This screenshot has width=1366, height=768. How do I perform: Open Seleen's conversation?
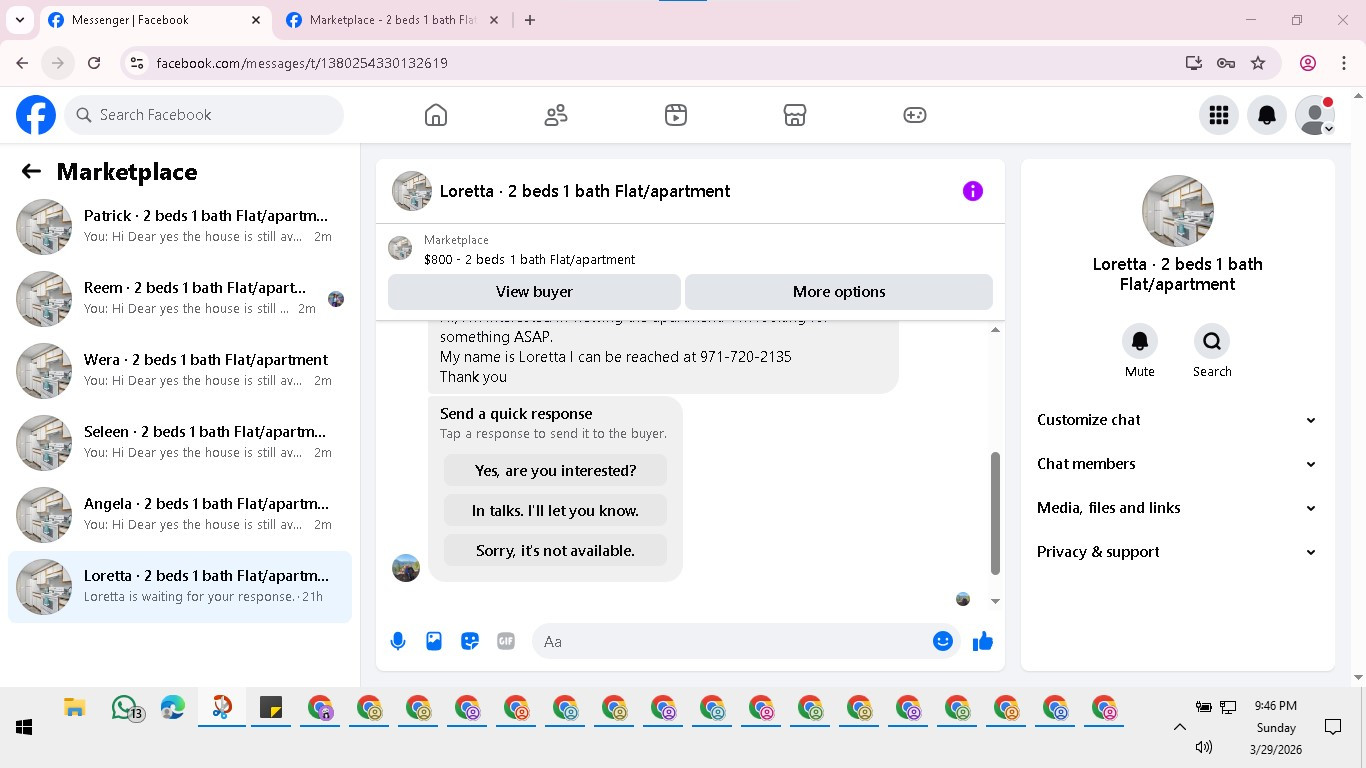pyautogui.click(x=180, y=442)
